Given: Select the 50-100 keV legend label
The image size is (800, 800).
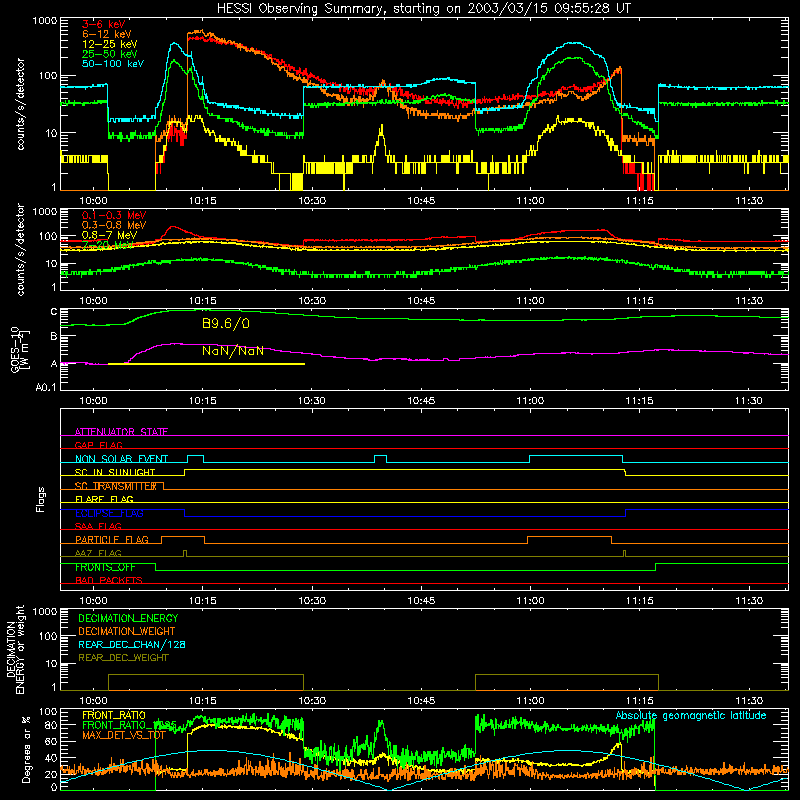Looking at the screenshot, I should 113,64.
